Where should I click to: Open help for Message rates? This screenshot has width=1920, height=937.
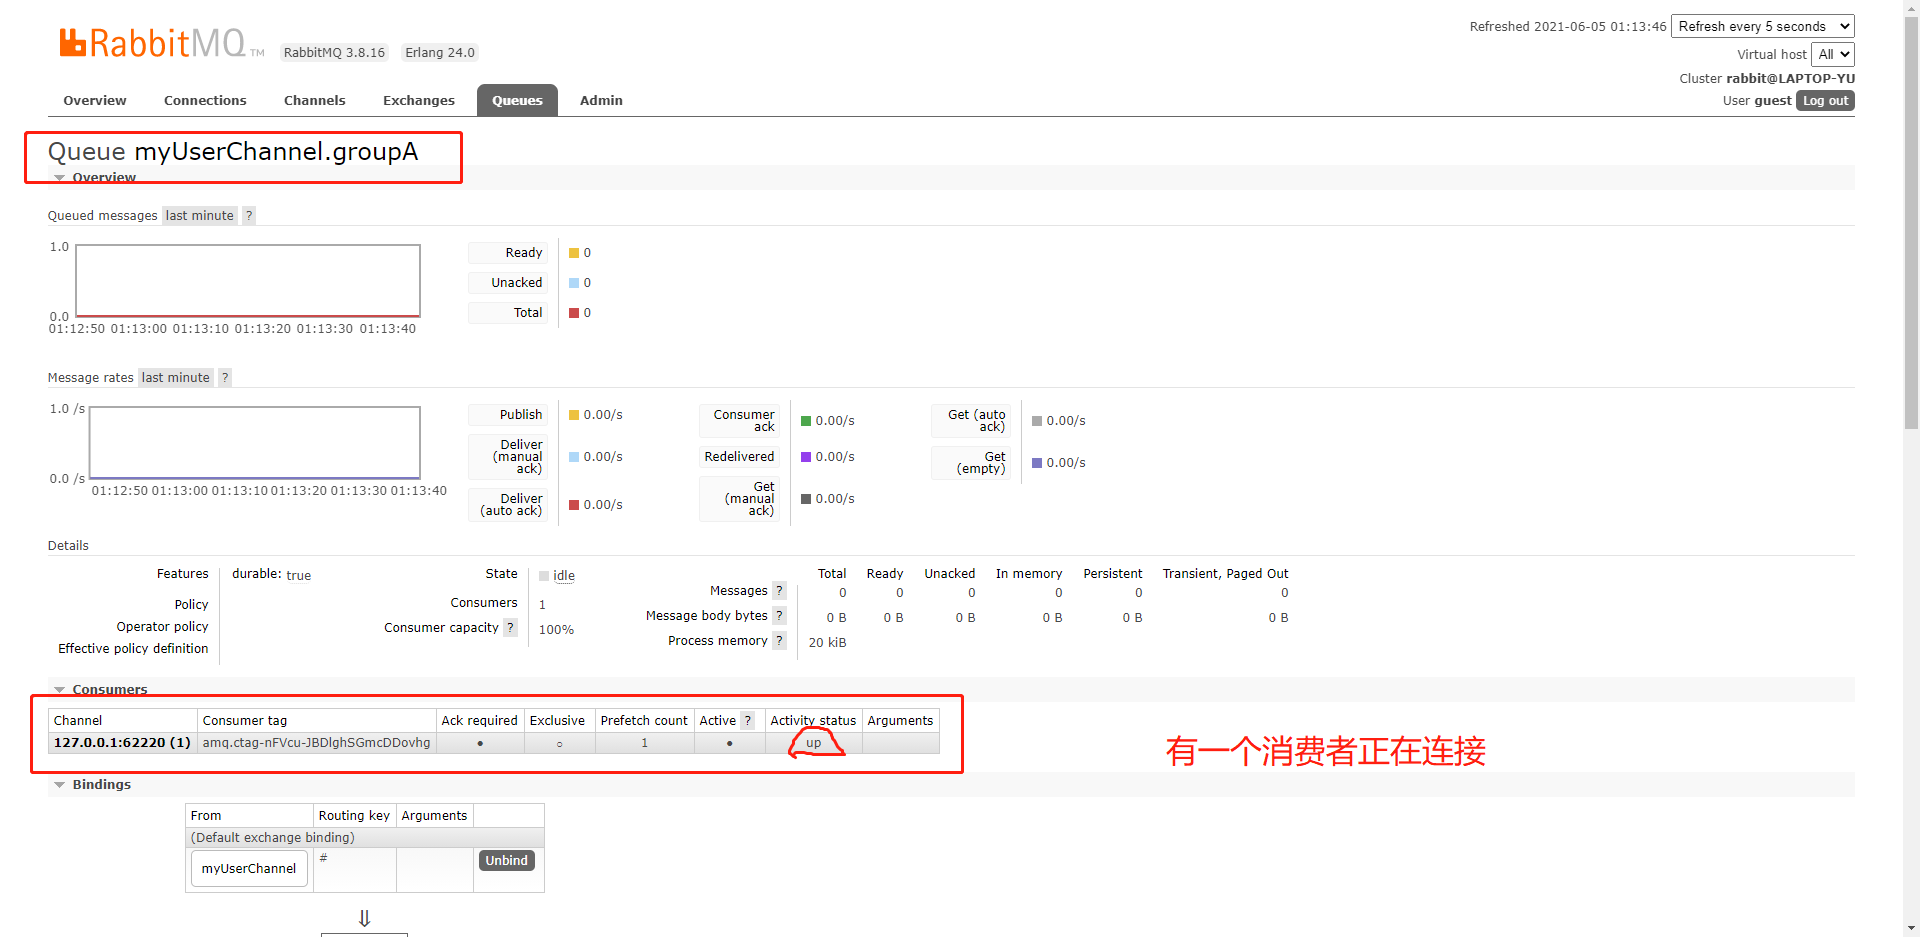pos(225,377)
